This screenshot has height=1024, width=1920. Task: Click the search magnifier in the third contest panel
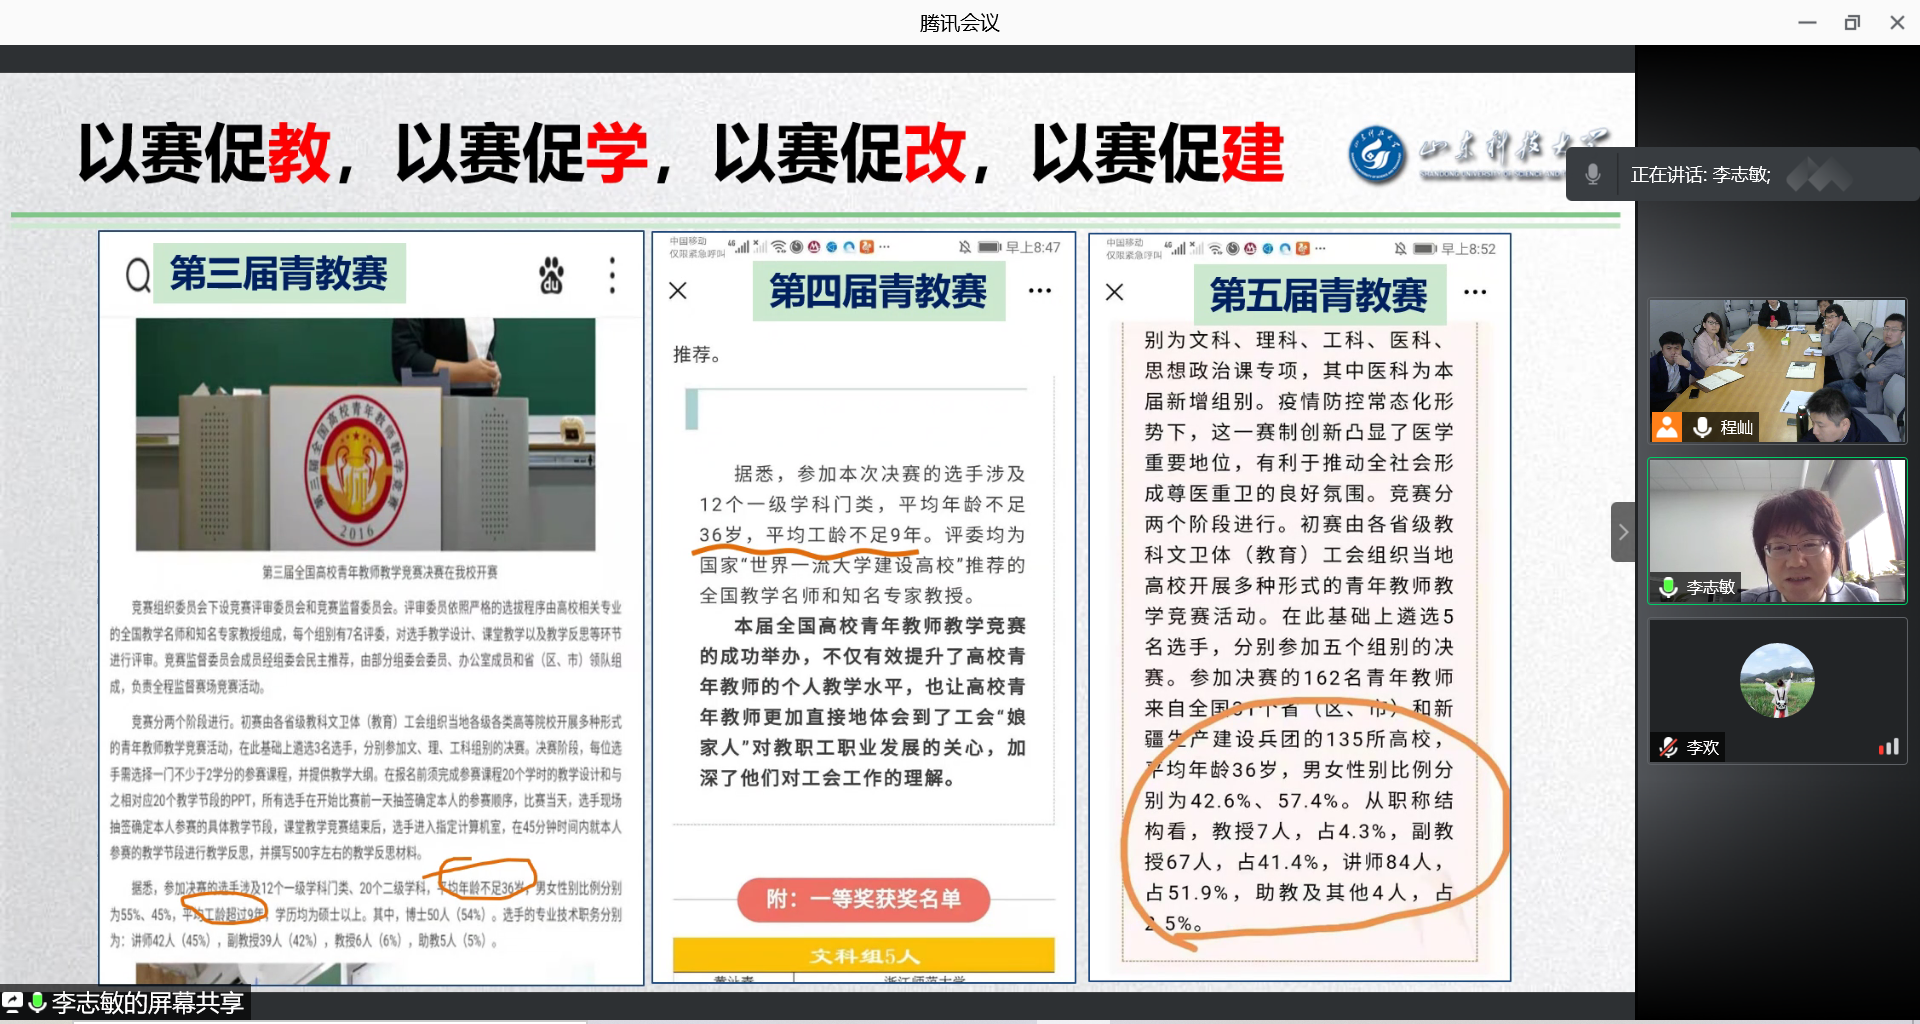[138, 274]
